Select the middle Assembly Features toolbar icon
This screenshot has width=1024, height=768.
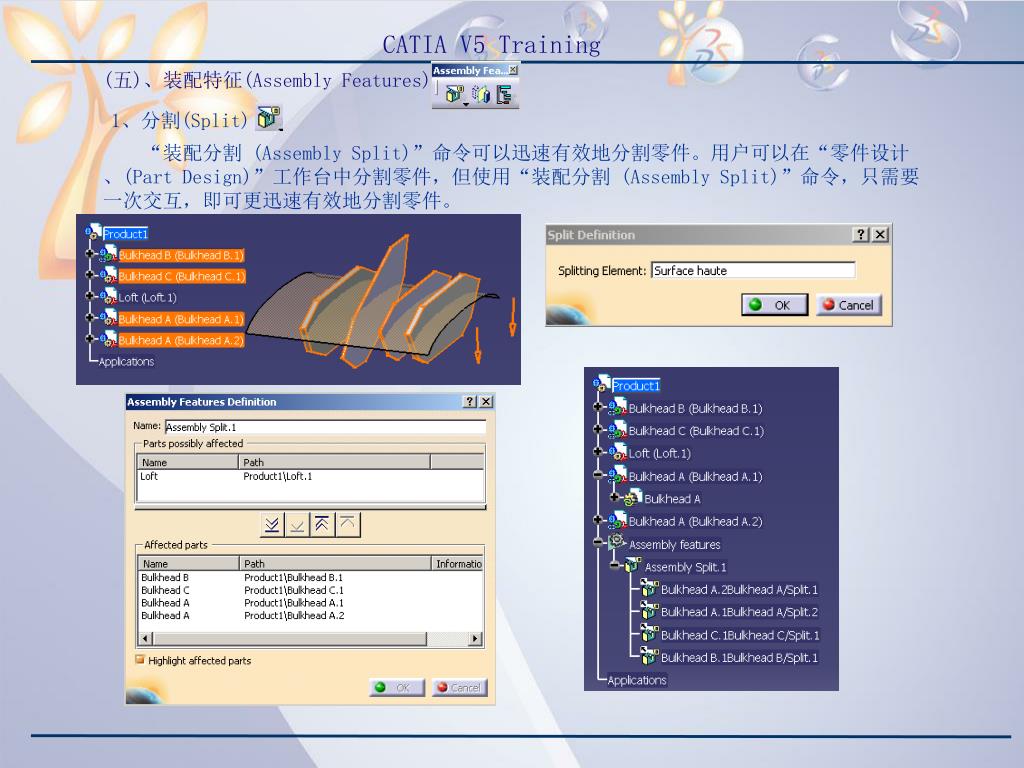(481, 95)
